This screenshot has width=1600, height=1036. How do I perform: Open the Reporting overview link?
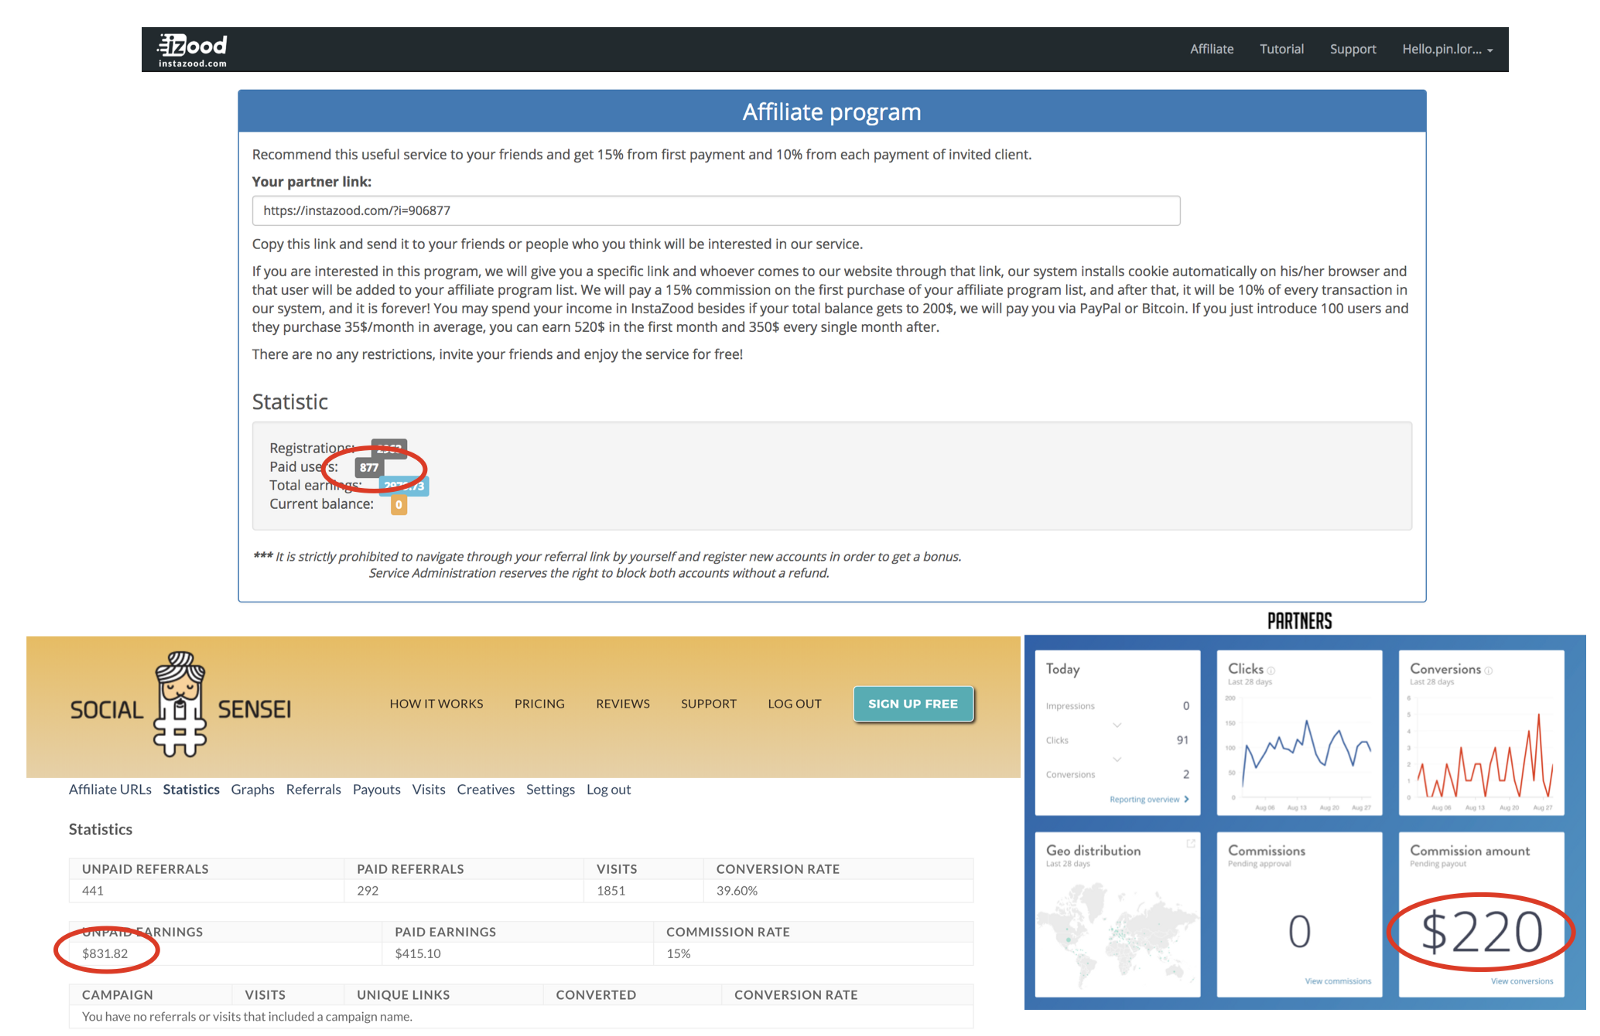tap(1149, 800)
